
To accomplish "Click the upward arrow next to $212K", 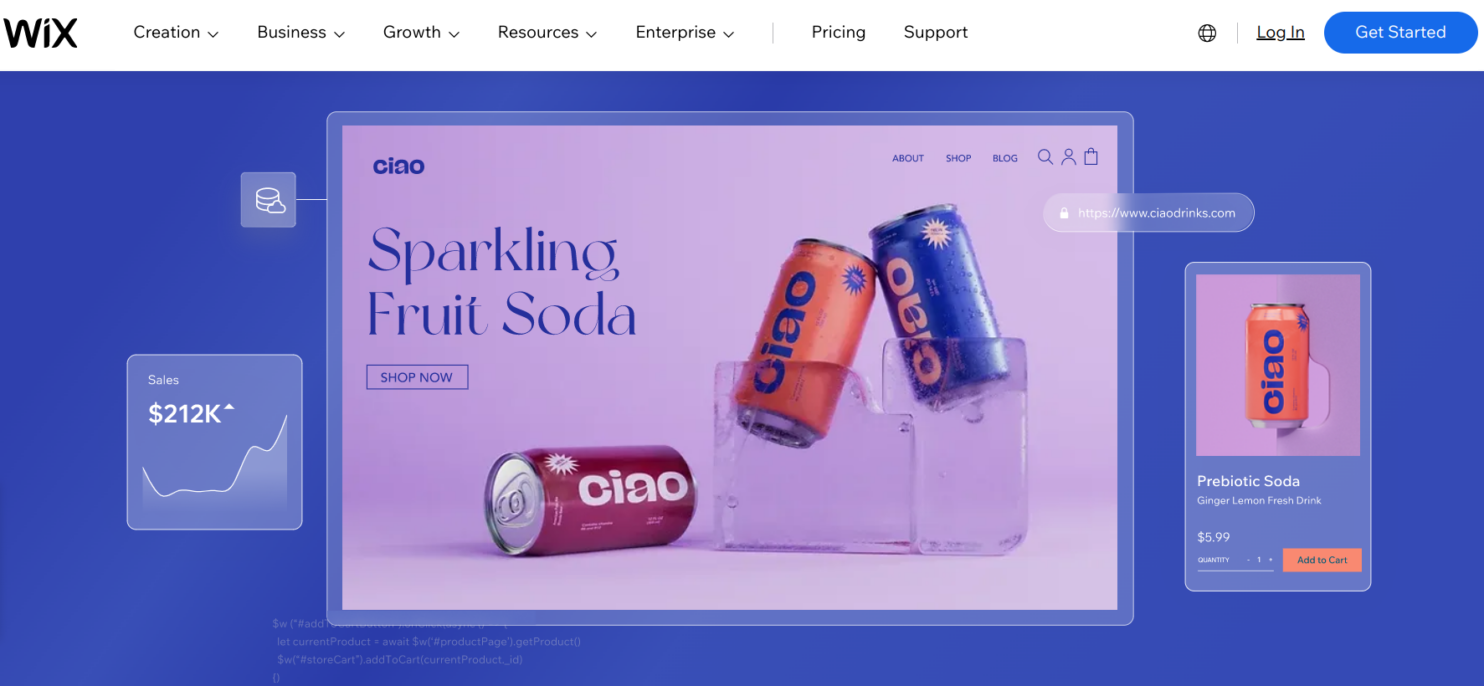I will tap(229, 407).
